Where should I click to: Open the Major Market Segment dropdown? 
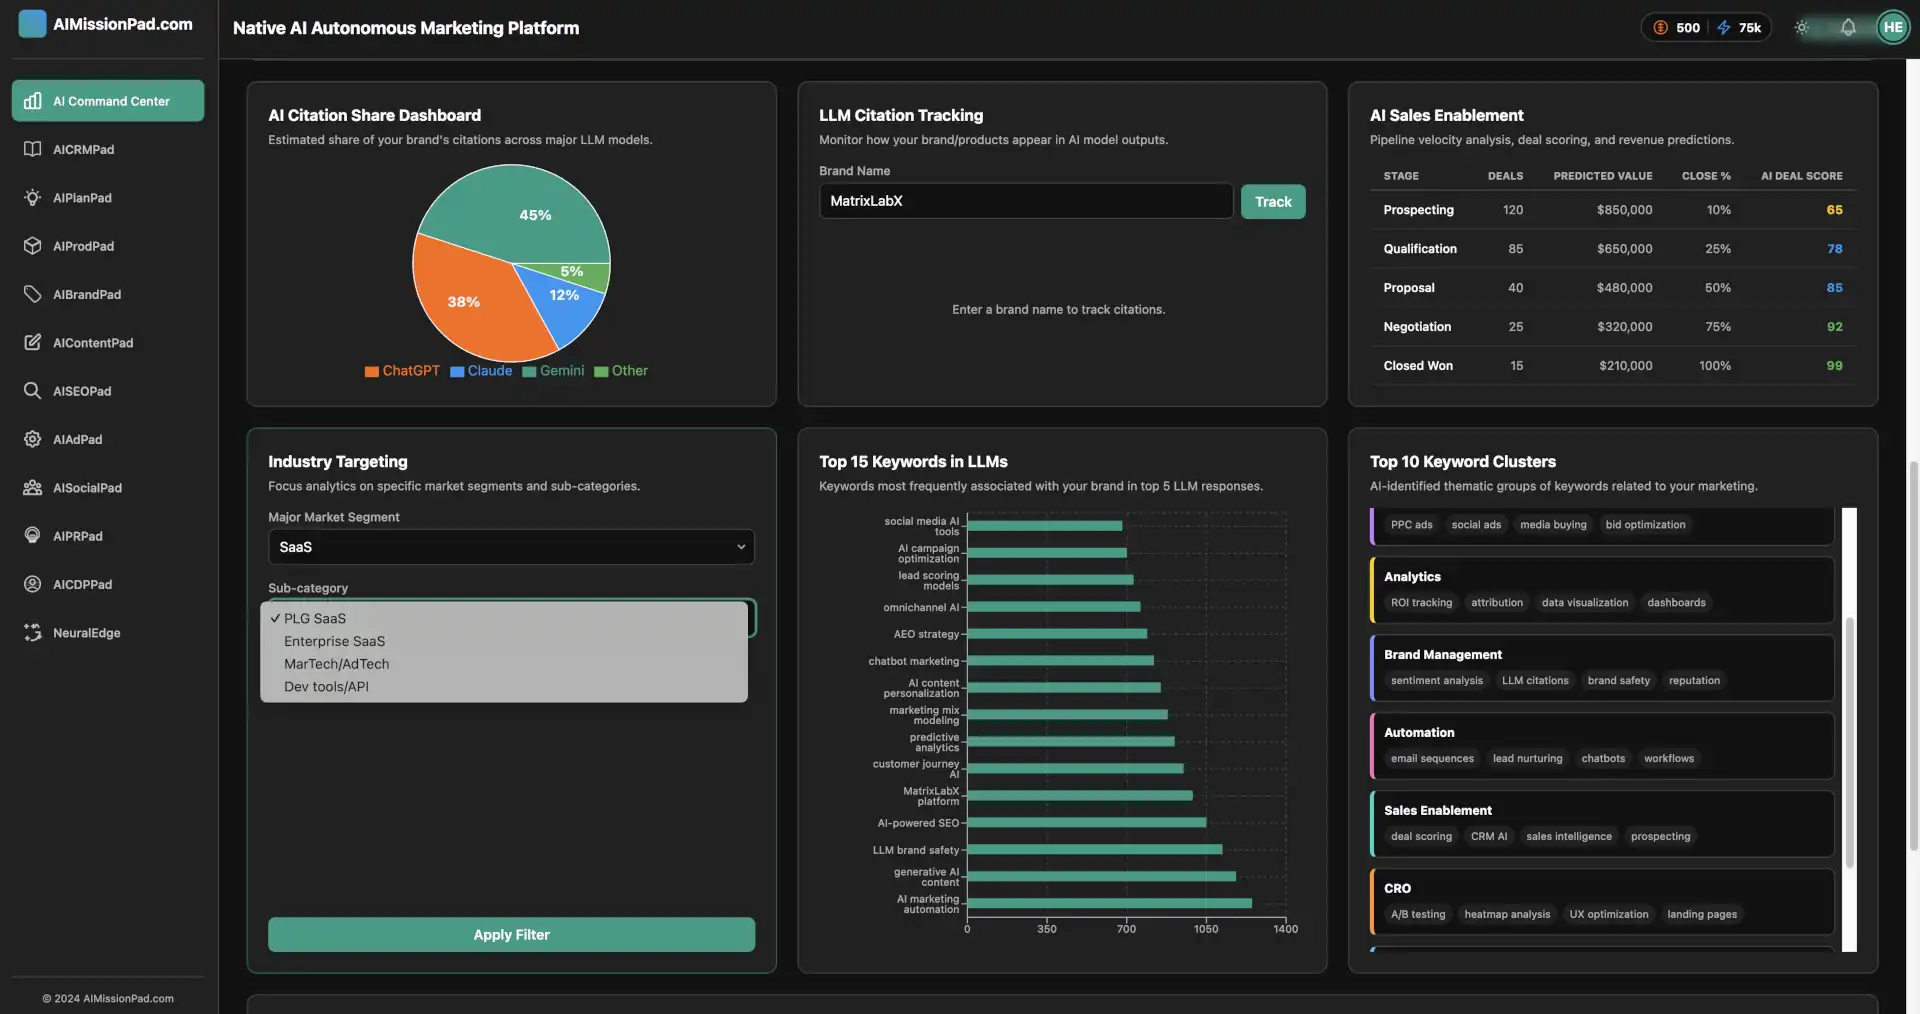tap(511, 547)
